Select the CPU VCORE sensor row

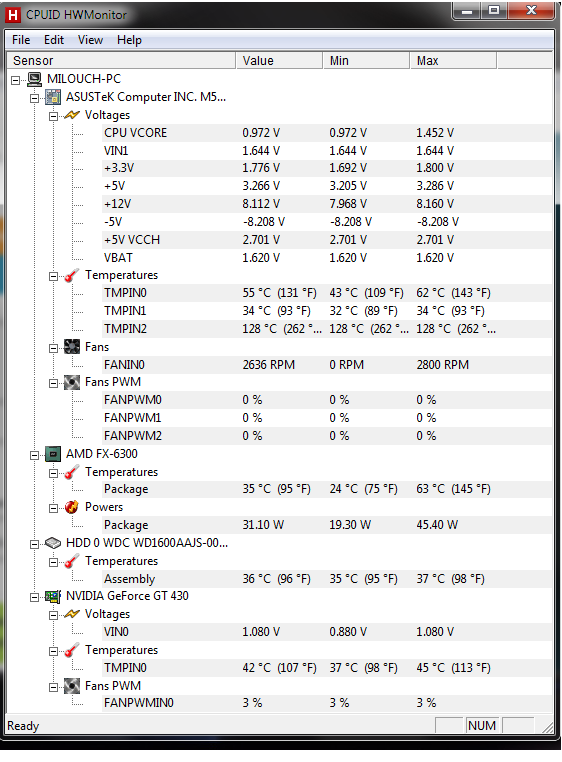pyautogui.click(x=327, y=133)
